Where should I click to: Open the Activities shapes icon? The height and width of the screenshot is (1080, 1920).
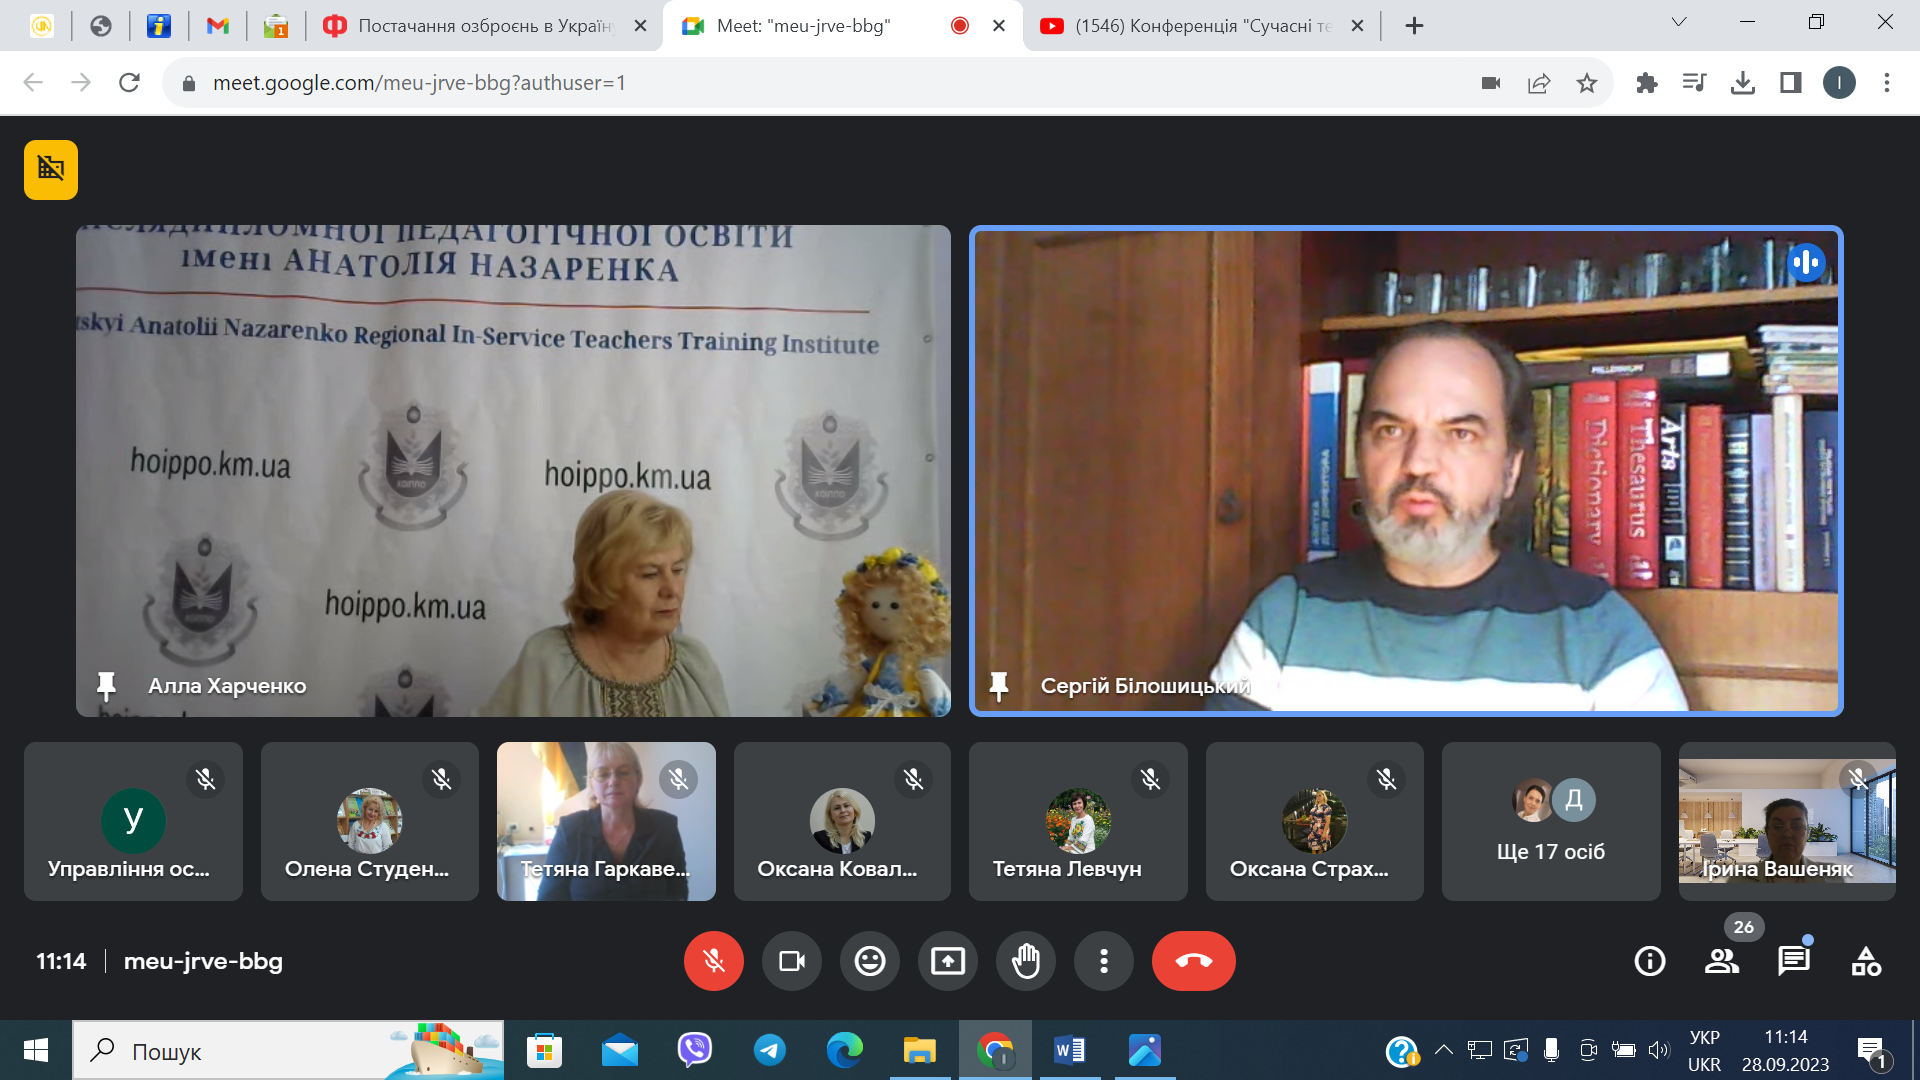click(x=1865, y=961)
